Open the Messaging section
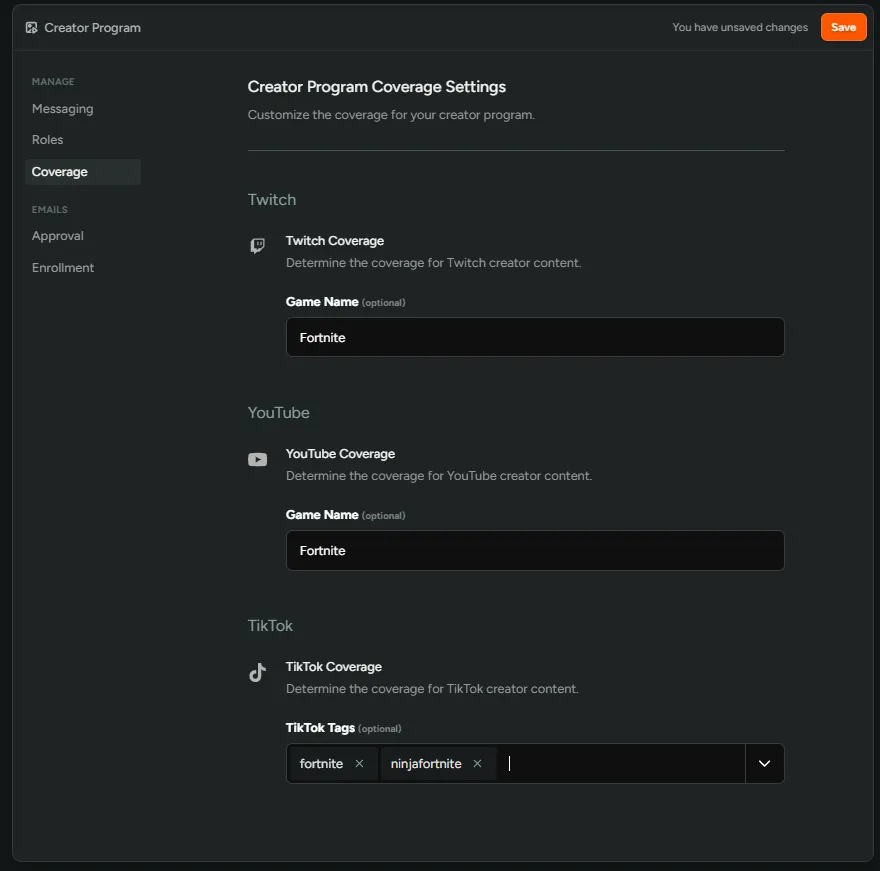 tap(62, 109)
